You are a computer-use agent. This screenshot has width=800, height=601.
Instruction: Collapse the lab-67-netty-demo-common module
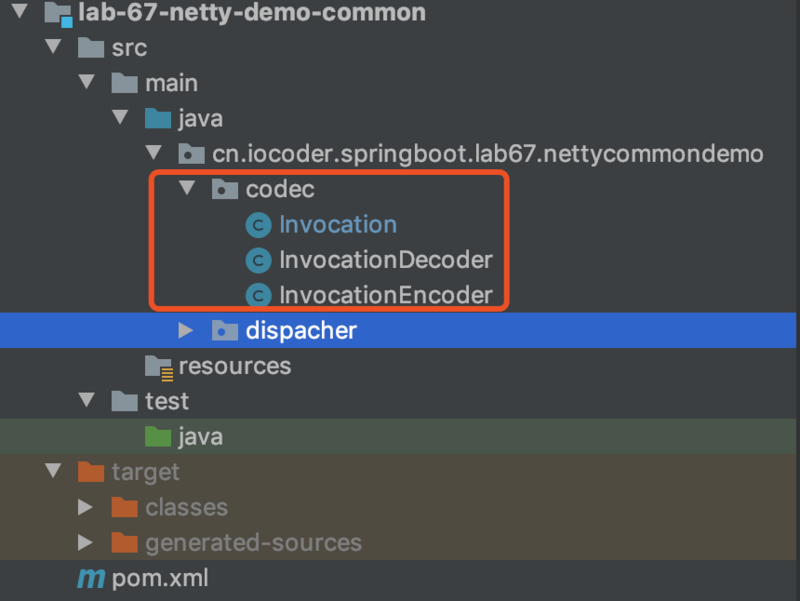[20, 12]
